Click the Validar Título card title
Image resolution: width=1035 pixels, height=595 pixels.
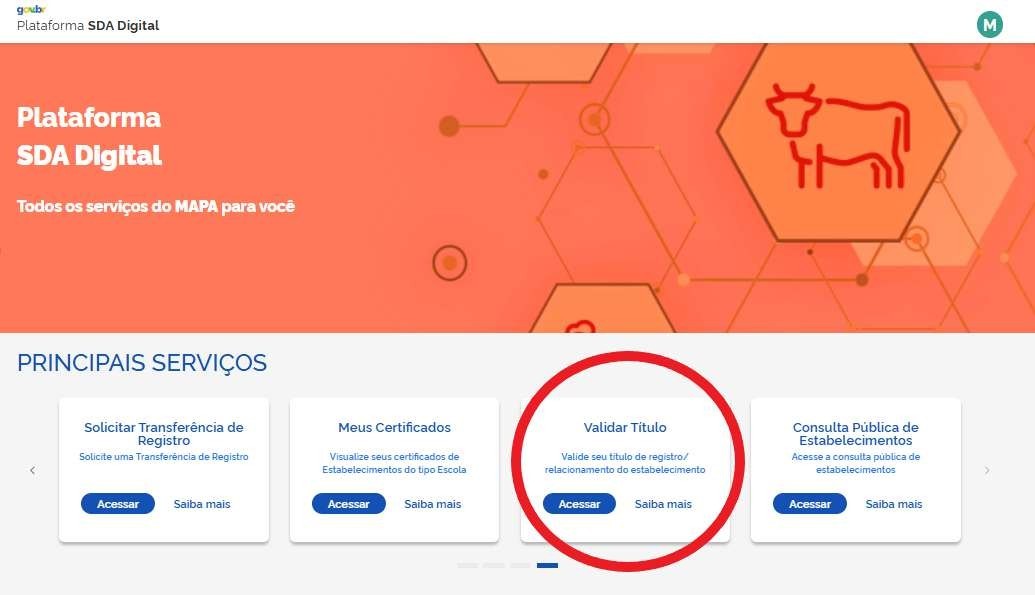point(625,427)
